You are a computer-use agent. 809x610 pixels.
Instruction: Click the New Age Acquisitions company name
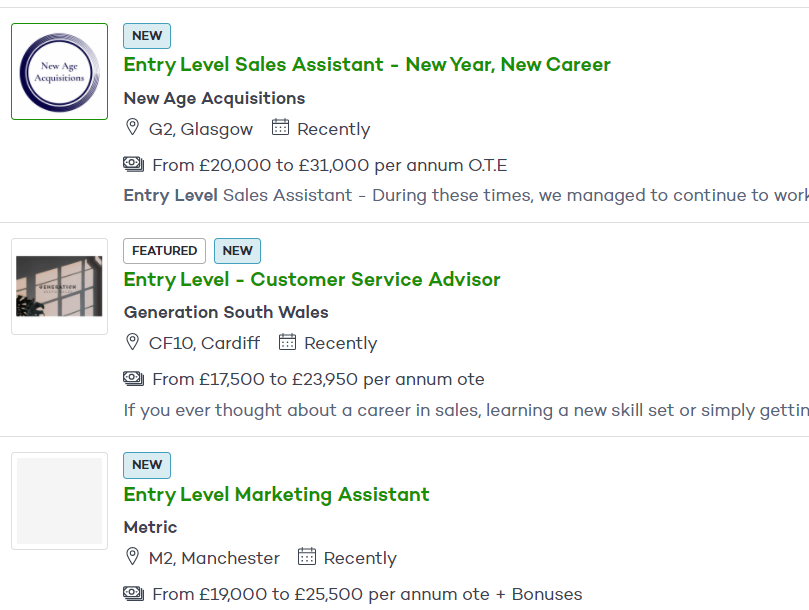pos(214,98)
